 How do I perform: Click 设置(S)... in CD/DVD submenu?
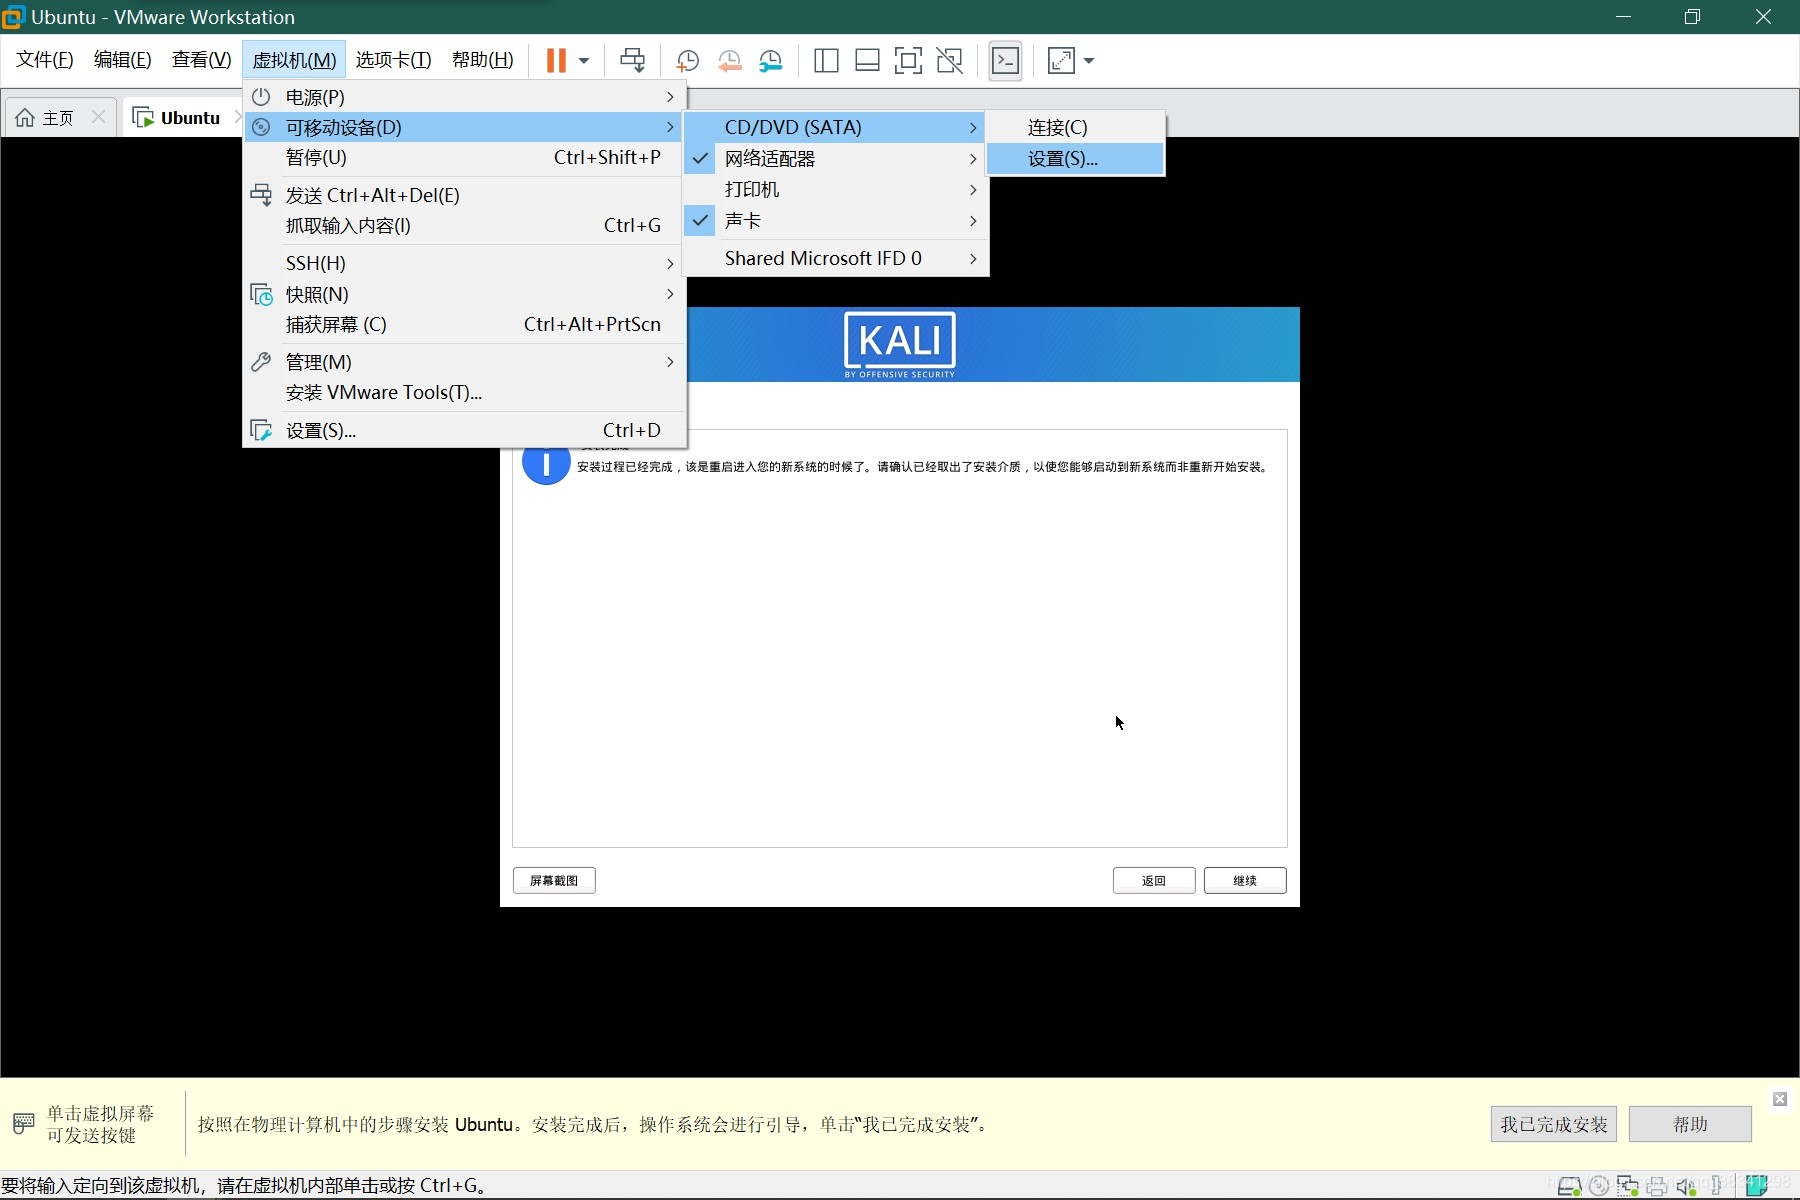pyautogui.click(x=1075, y=158)
